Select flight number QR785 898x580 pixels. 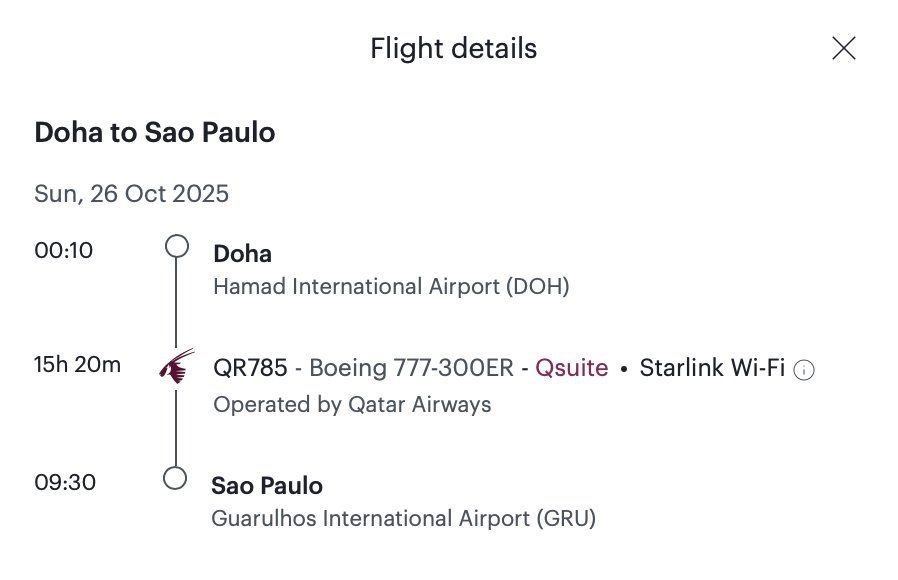click(250, 368)
